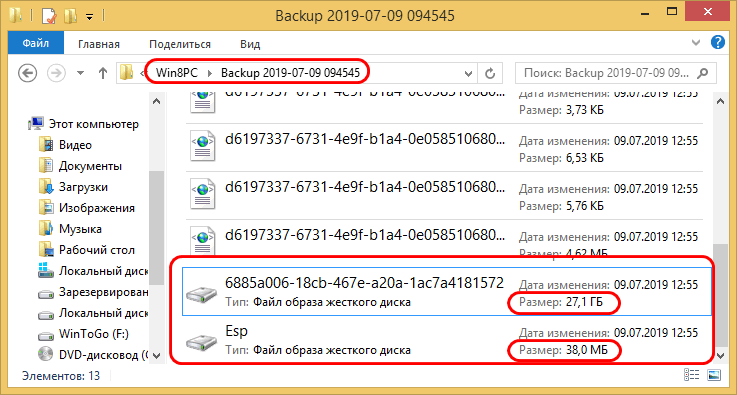
Task: Open Help with the question mark icon
Action: [x=718, y=43]
